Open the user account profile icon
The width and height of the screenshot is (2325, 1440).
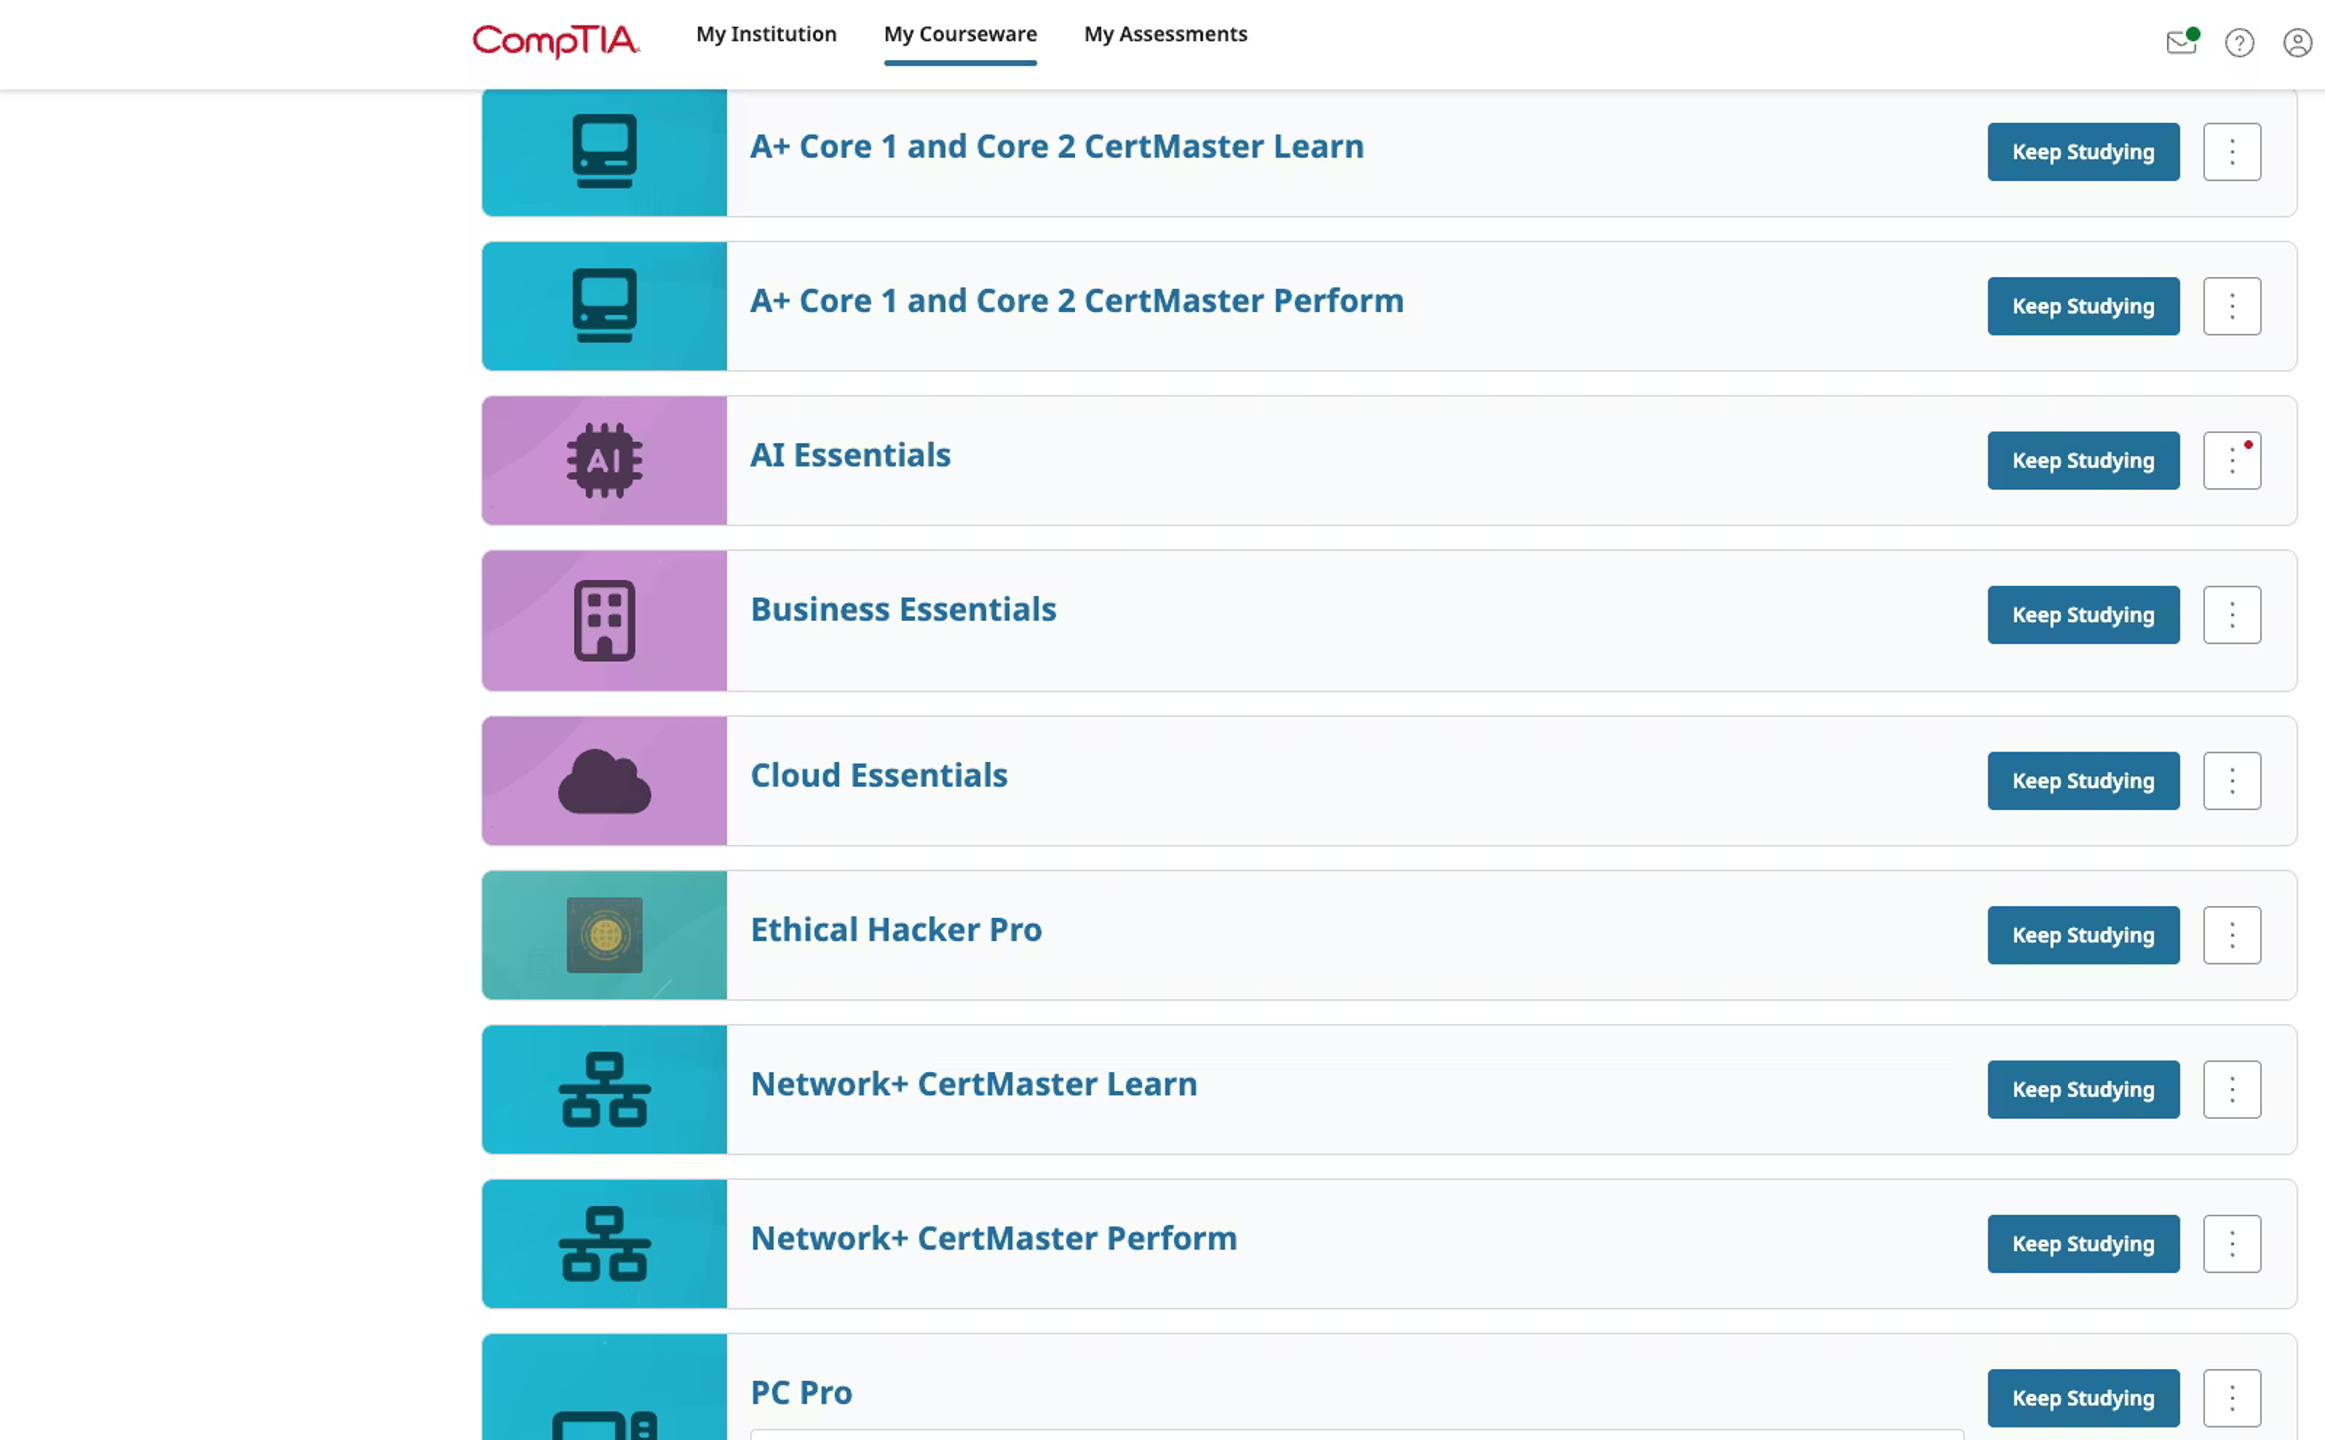tap(2297, 43)
